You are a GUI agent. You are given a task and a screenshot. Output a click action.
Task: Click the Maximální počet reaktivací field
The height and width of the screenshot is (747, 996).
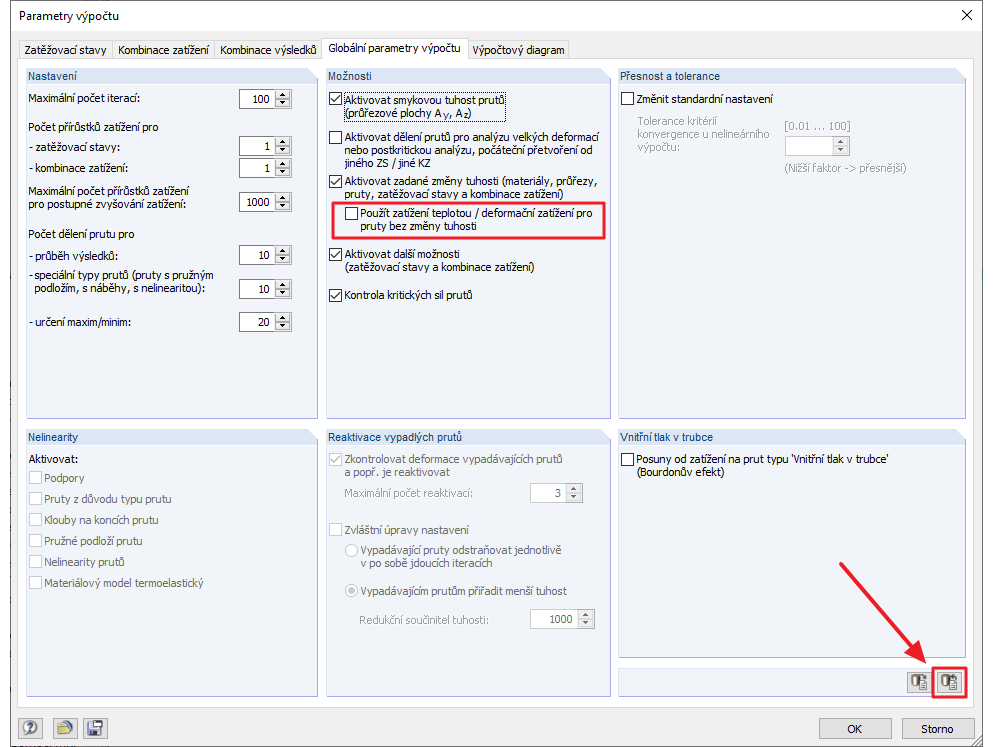[549, 493]
